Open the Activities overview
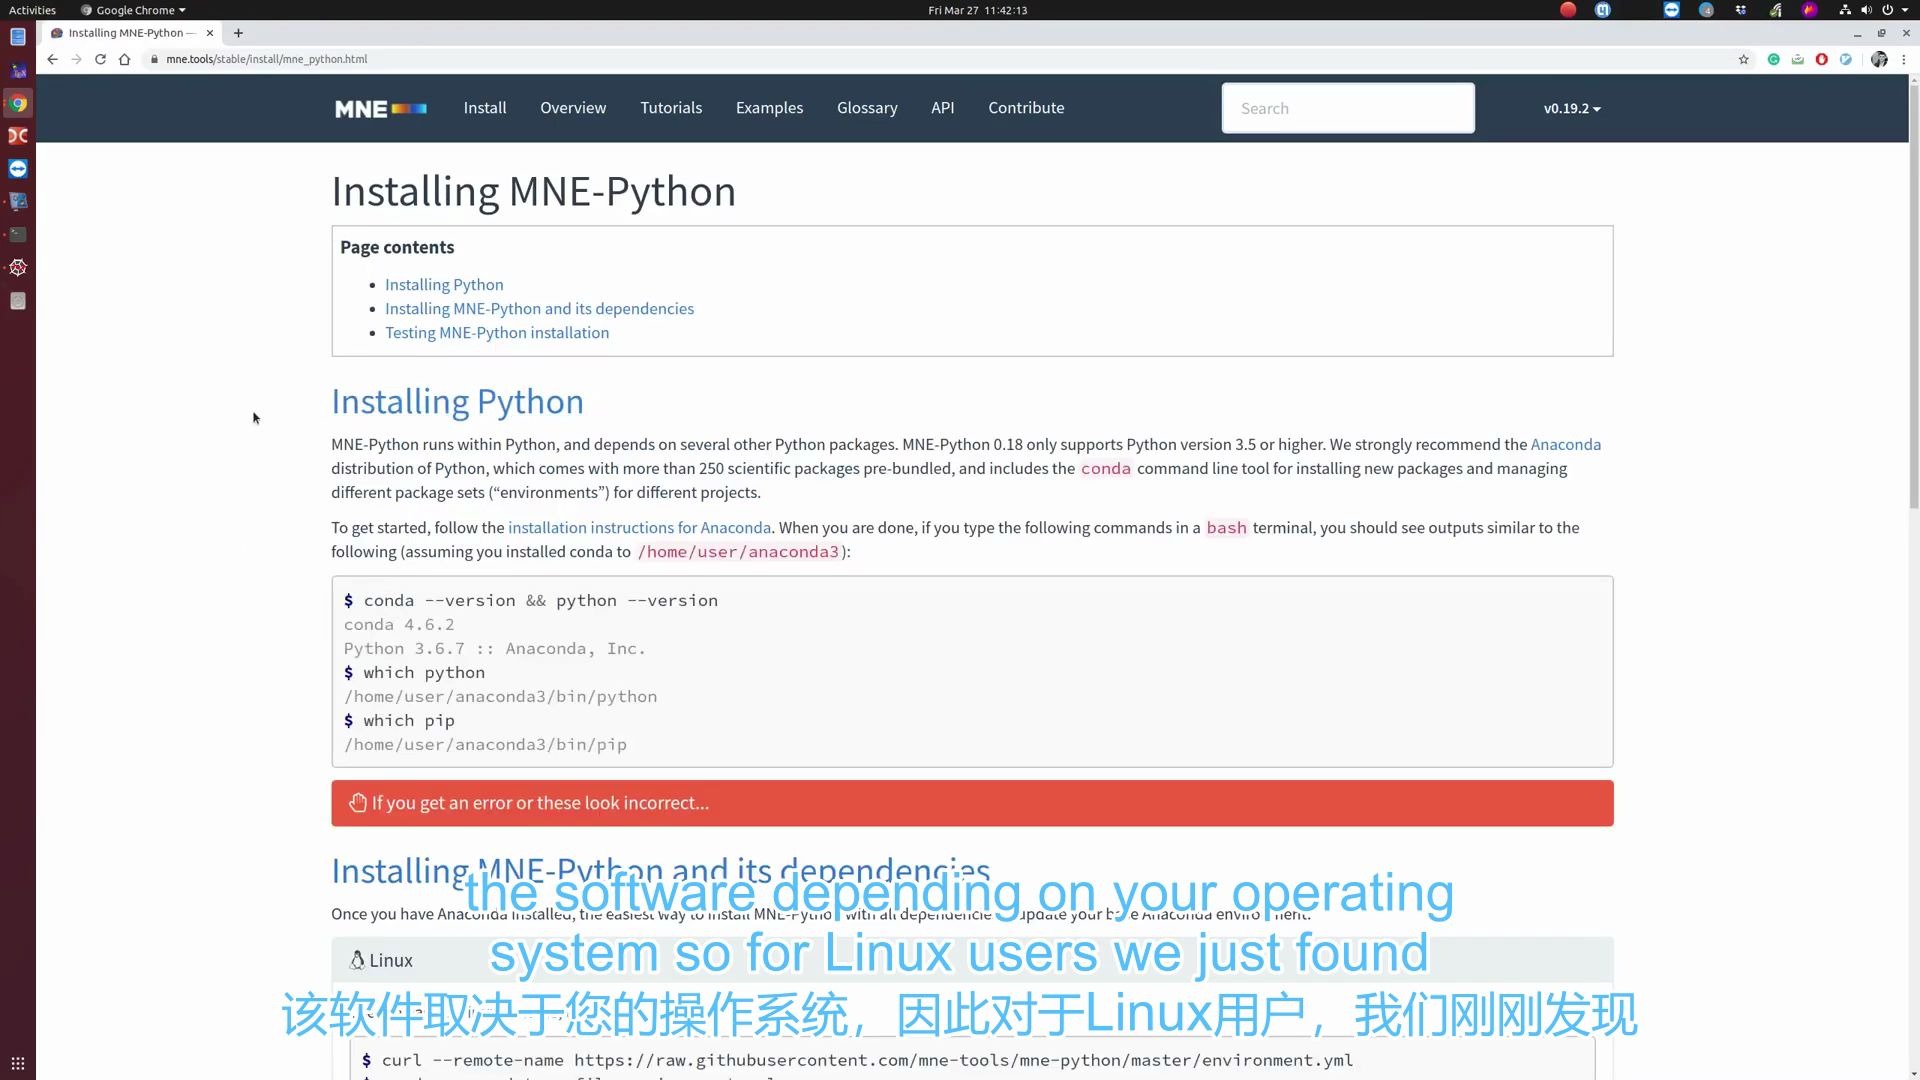This screenshot has height=1080, width=1920. (x=32, y=10)
